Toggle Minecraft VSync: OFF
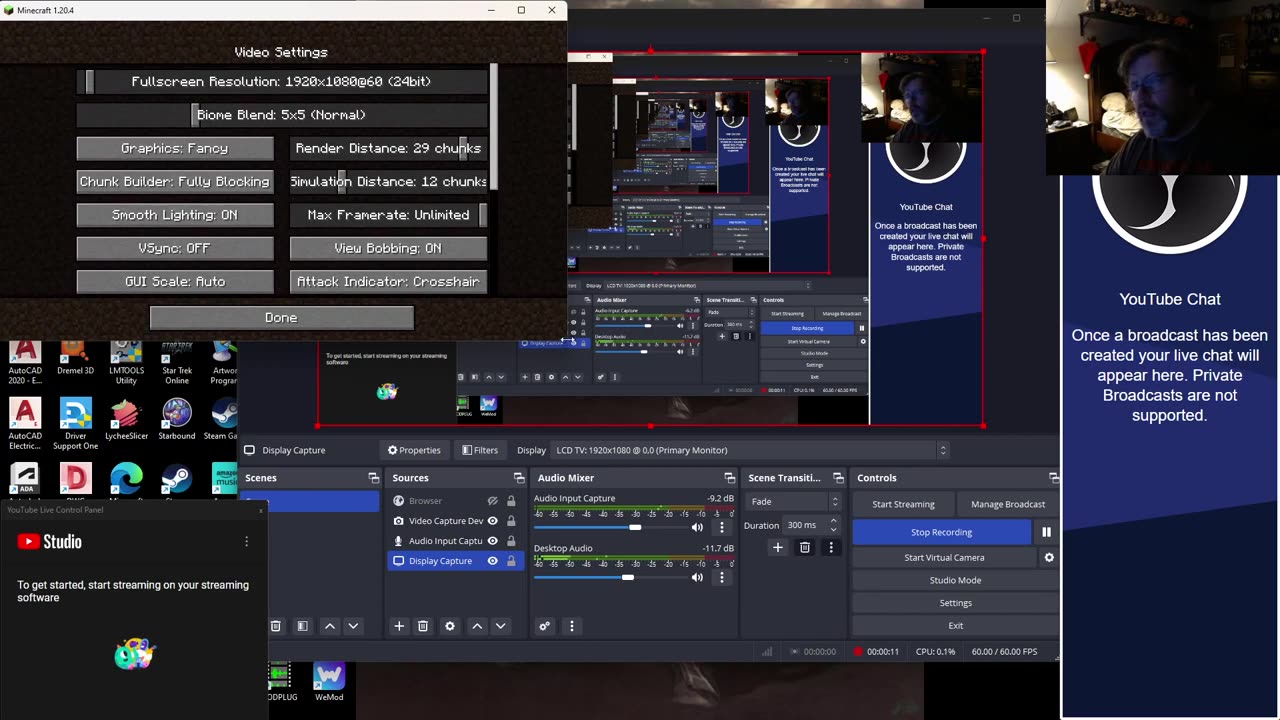 [x=175, y=248]
